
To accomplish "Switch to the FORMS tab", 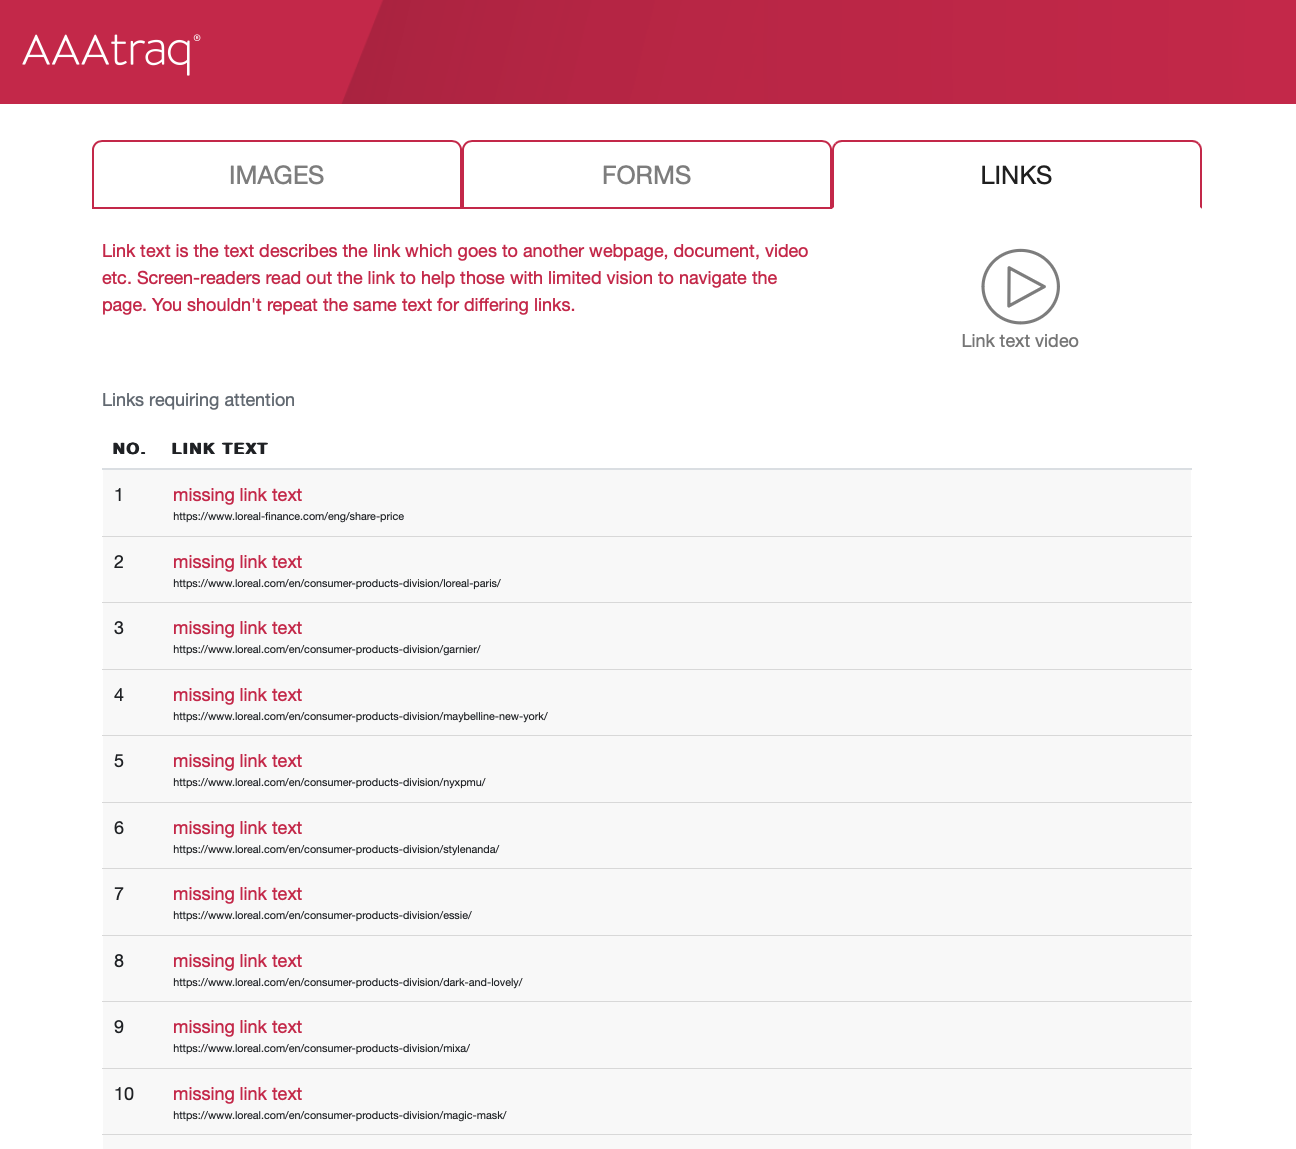I will (x=647, y=175).
